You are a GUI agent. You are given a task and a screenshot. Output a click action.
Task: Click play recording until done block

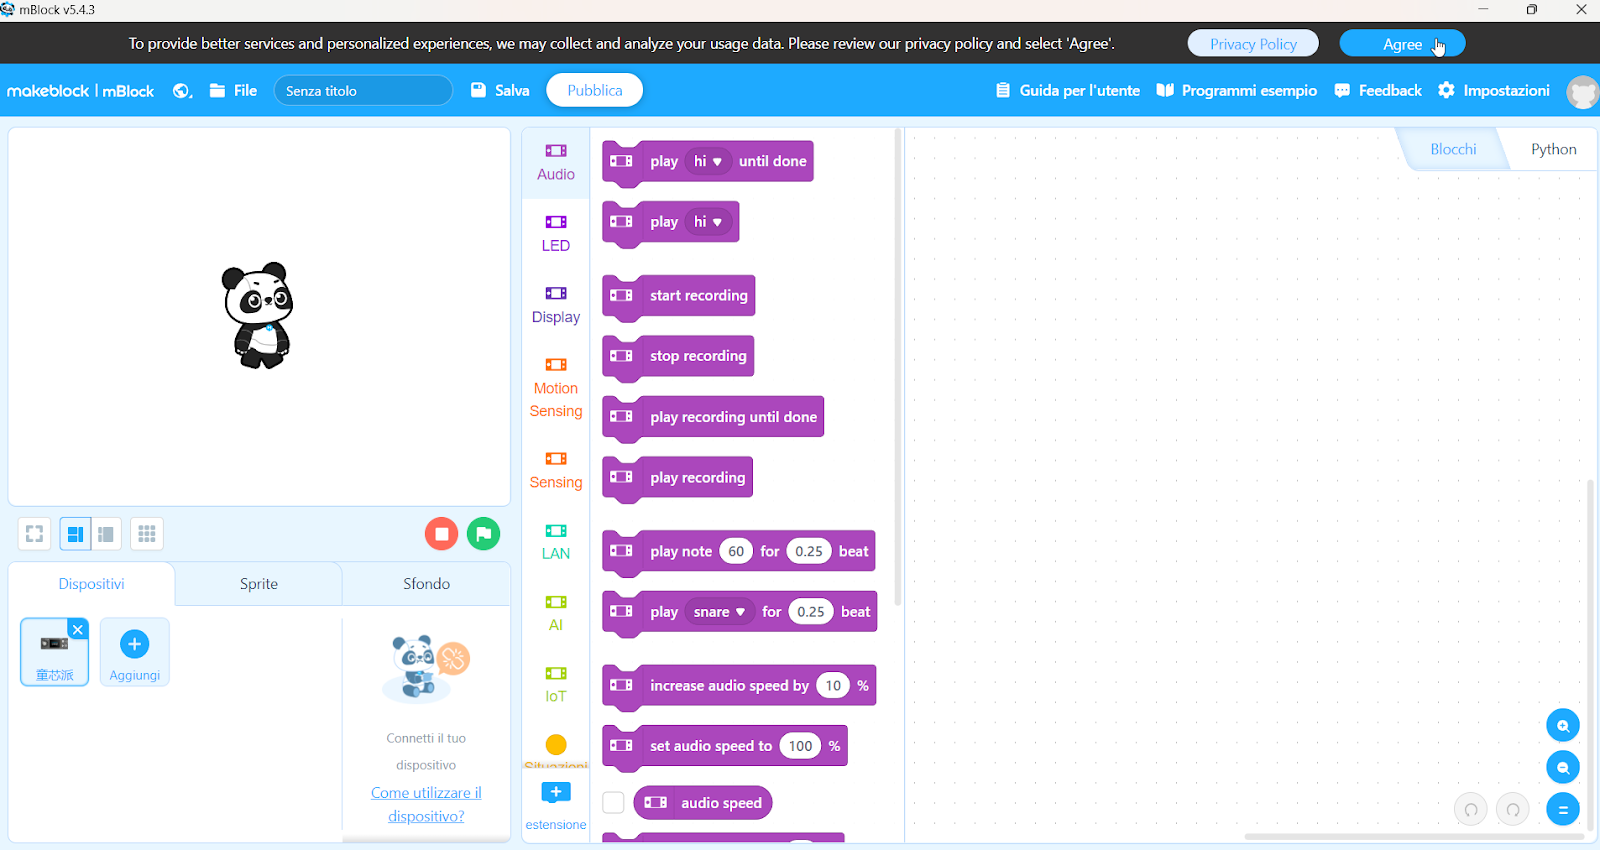(713, 418)
